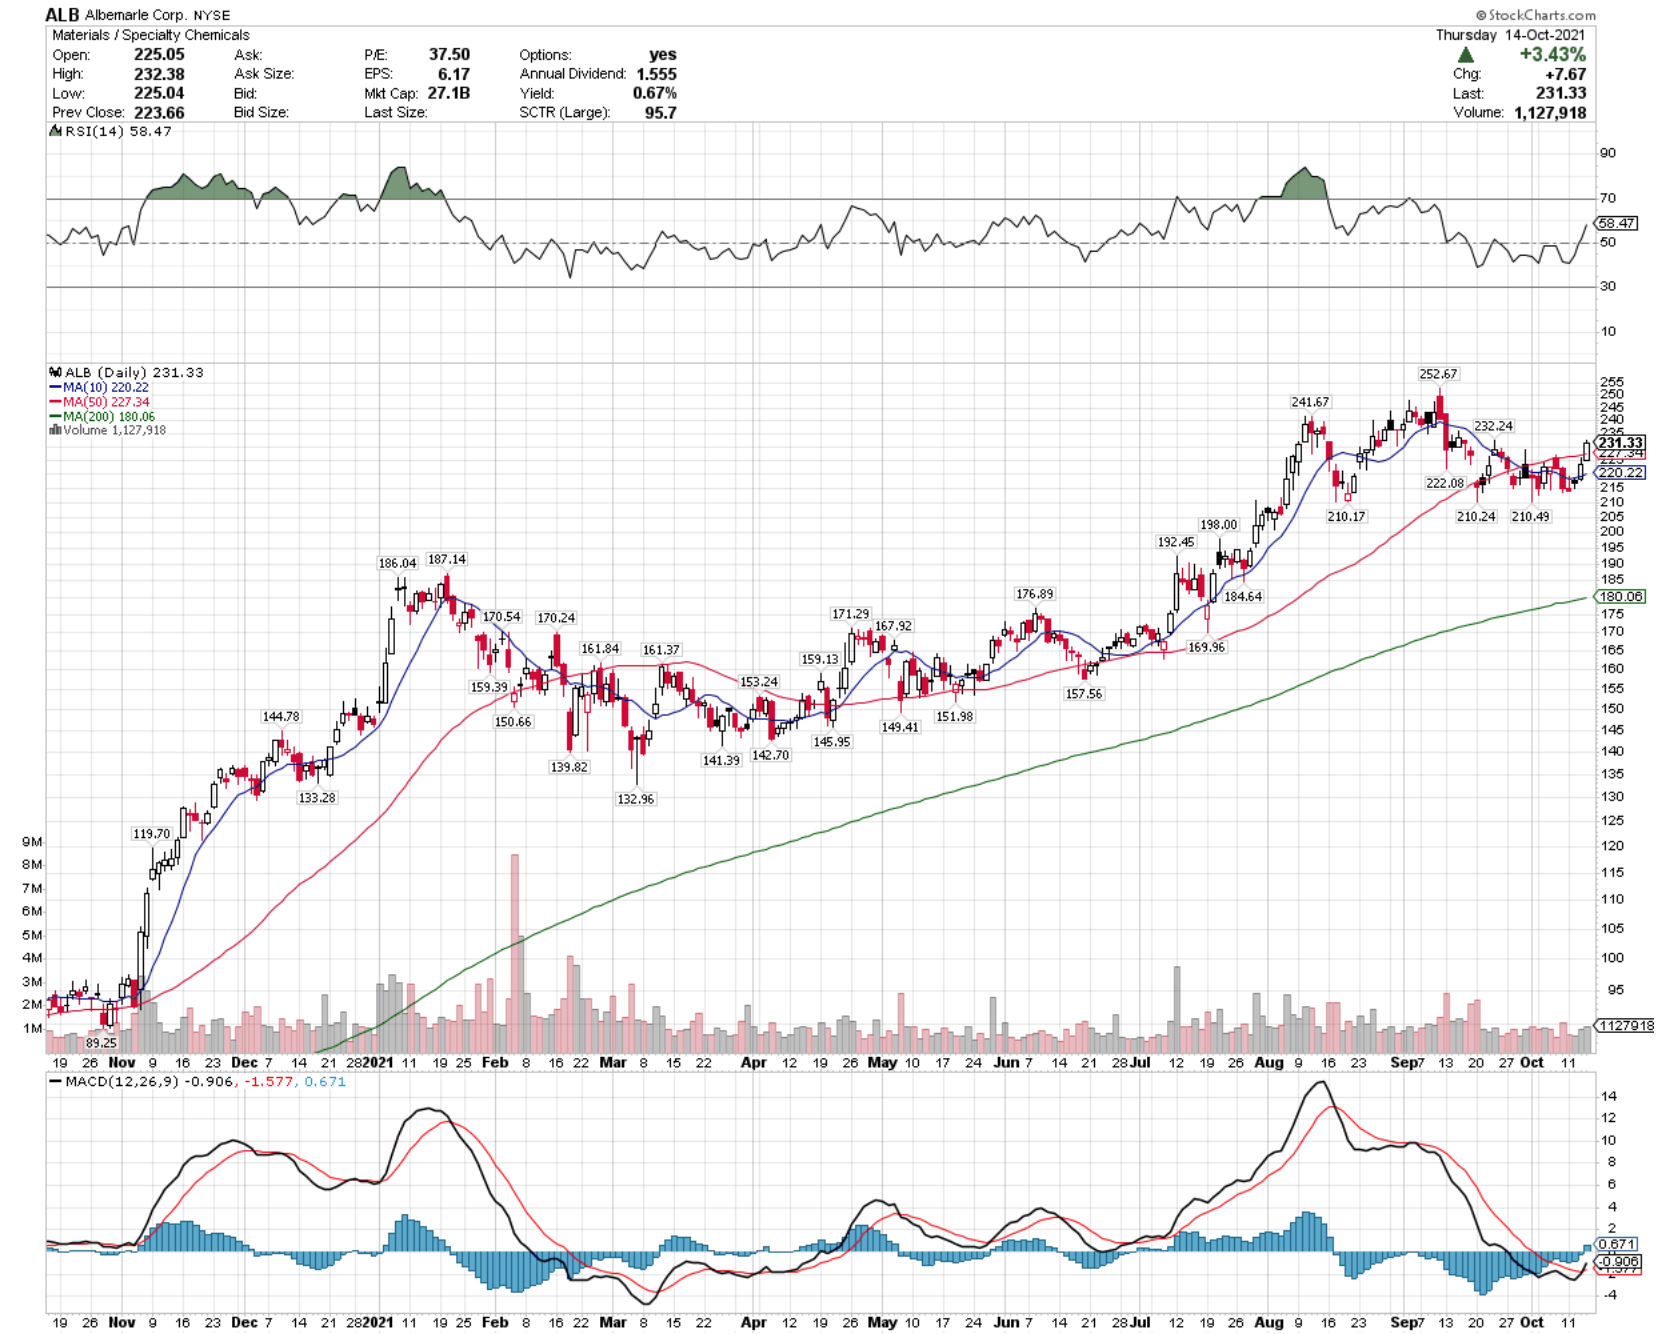The image size is (1658, 1334).
Task: Click the Yield value 0.67%
Action: pyautogui.click(x=654, y=93)
